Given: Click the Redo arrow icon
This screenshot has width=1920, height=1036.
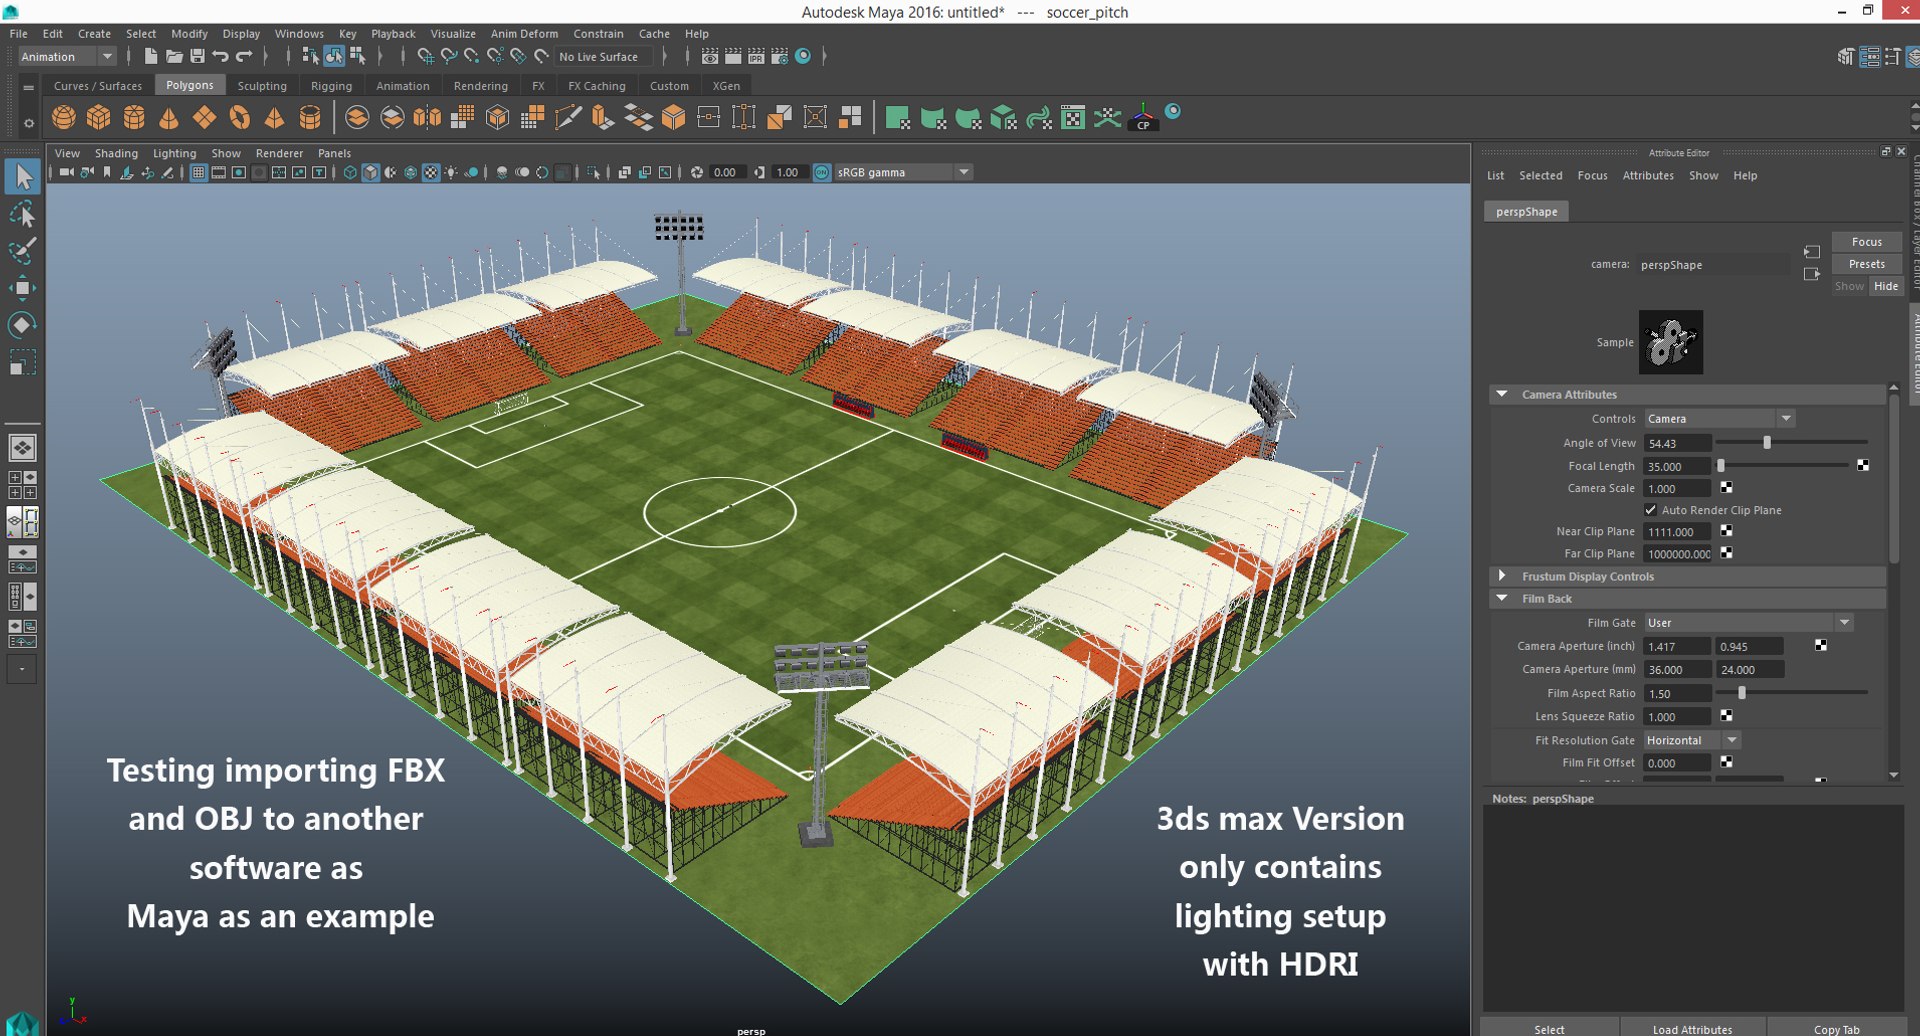Looking at the screenshot, I should coord(244,57).
